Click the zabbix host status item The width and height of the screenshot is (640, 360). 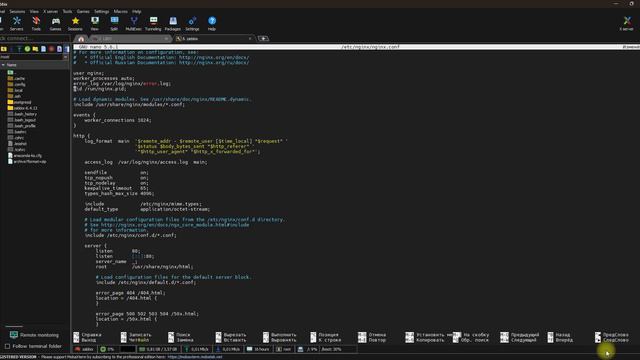(x=85, y=349)
